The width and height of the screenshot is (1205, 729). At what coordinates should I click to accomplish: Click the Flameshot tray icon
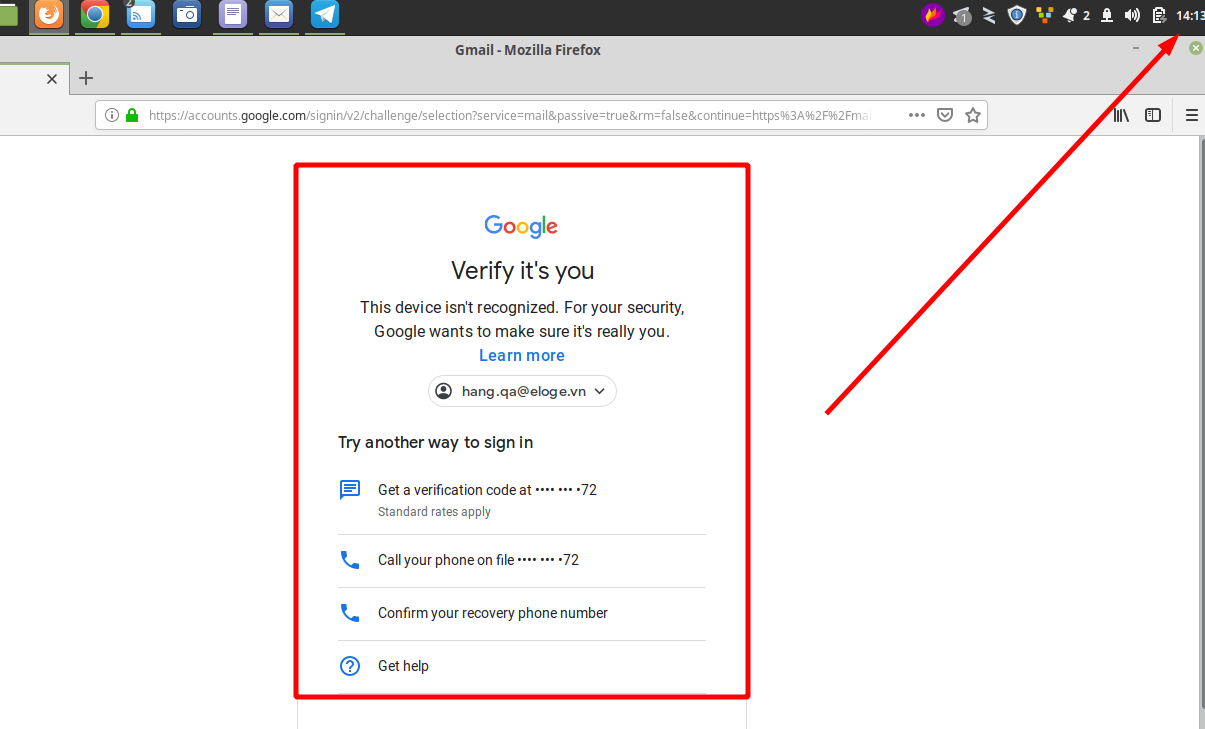tap(933, 15)
